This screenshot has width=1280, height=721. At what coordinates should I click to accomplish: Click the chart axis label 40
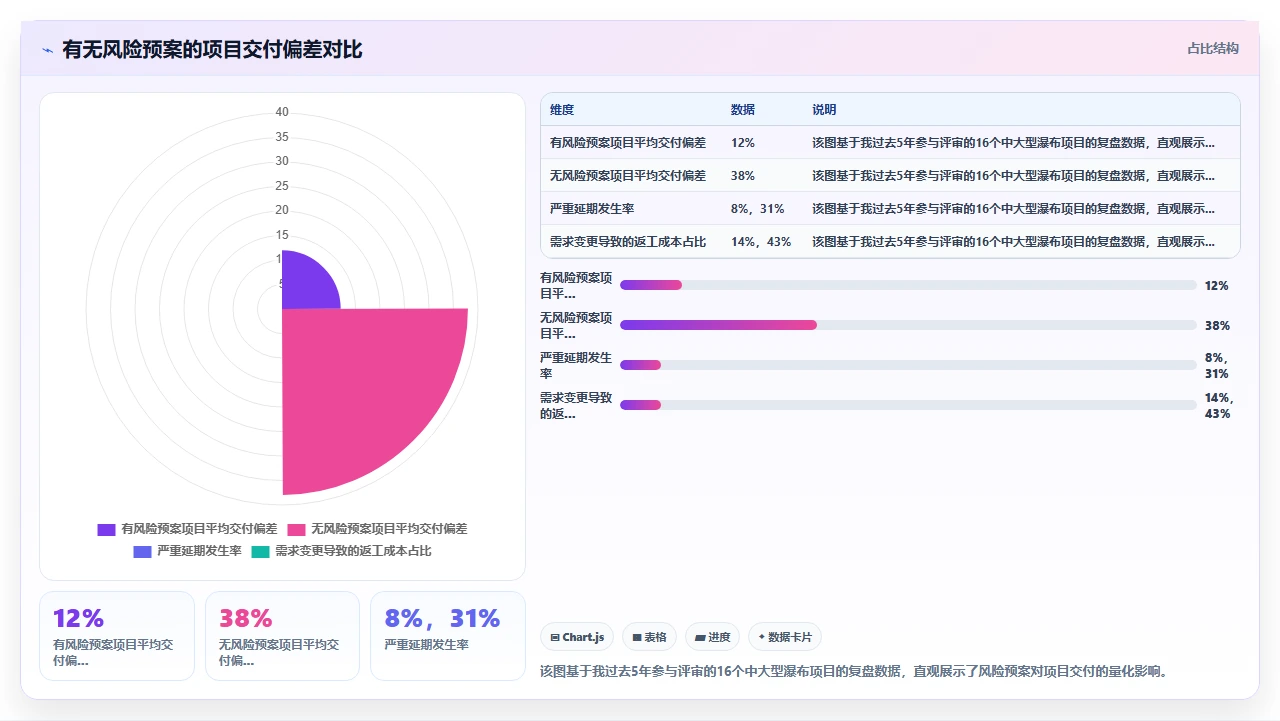pyautogui.click(x=282, y=112)
